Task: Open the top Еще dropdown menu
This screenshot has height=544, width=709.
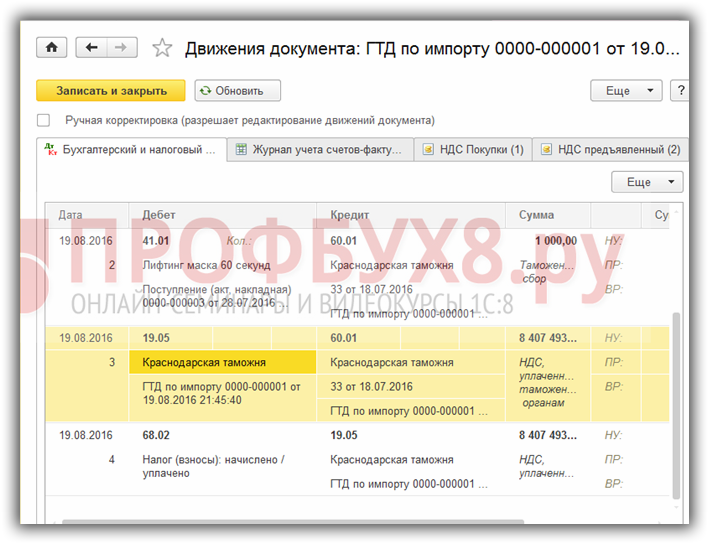Action: 626,91
